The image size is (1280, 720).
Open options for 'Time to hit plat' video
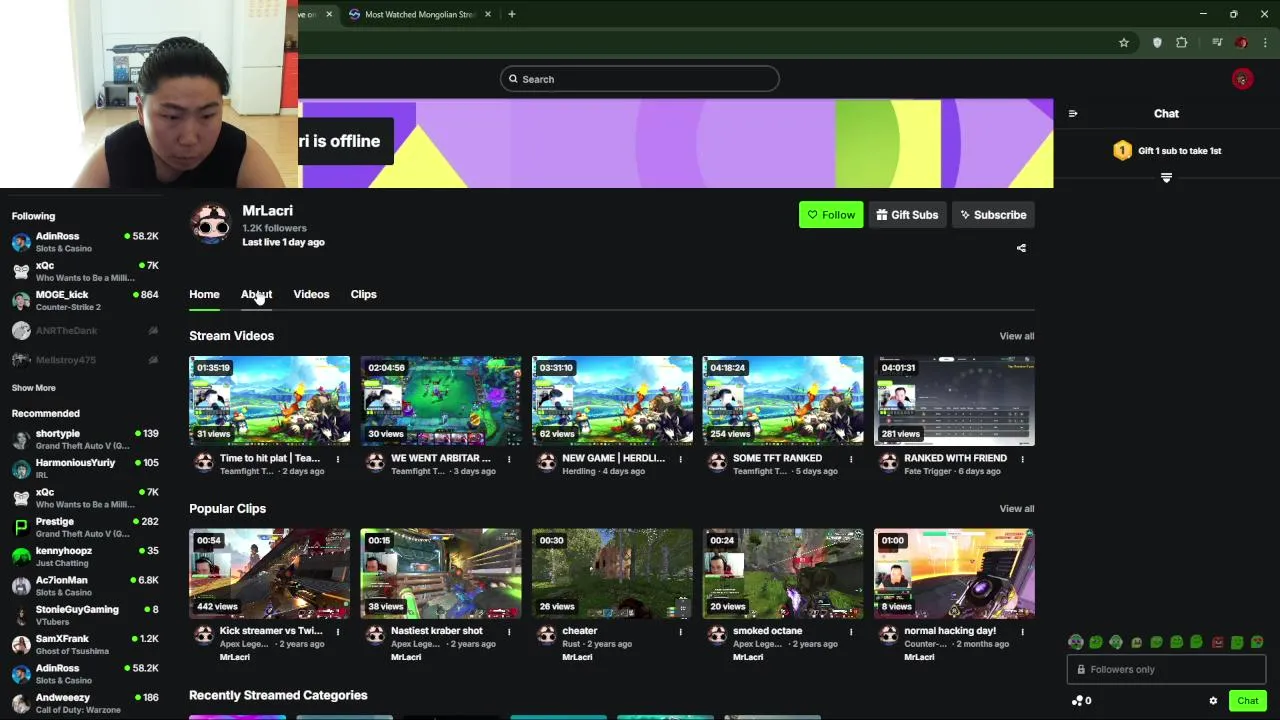click(x=338, y=459)
